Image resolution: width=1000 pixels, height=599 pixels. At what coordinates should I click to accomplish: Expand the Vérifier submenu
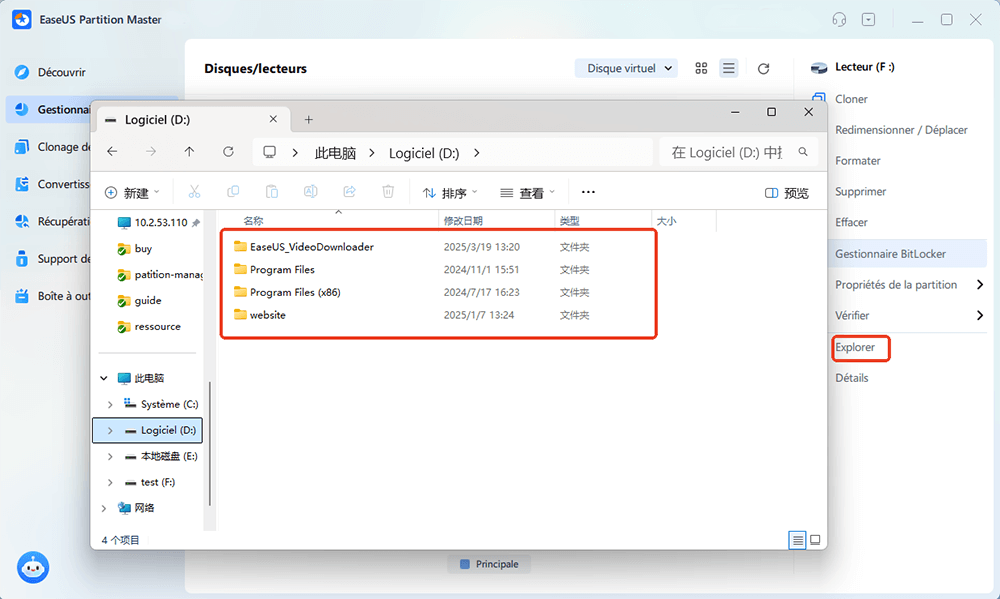tap(980, 315)
